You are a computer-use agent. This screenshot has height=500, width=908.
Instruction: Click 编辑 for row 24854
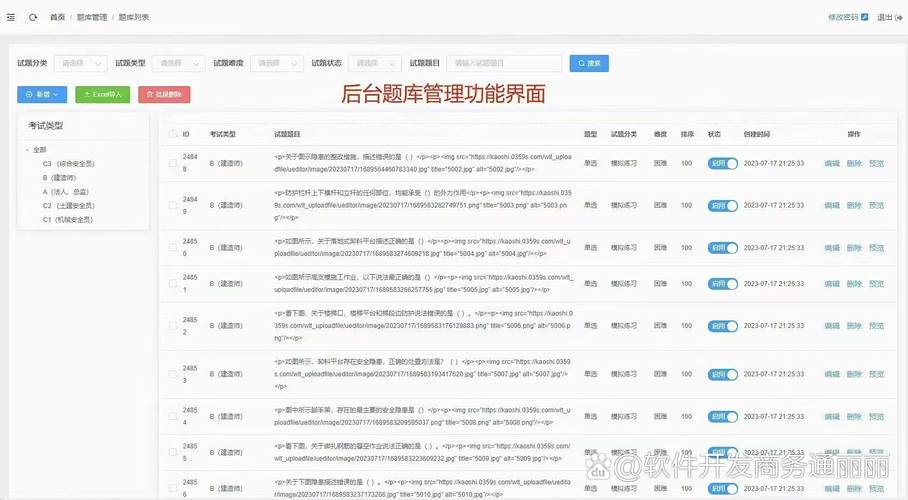(832, 417)
